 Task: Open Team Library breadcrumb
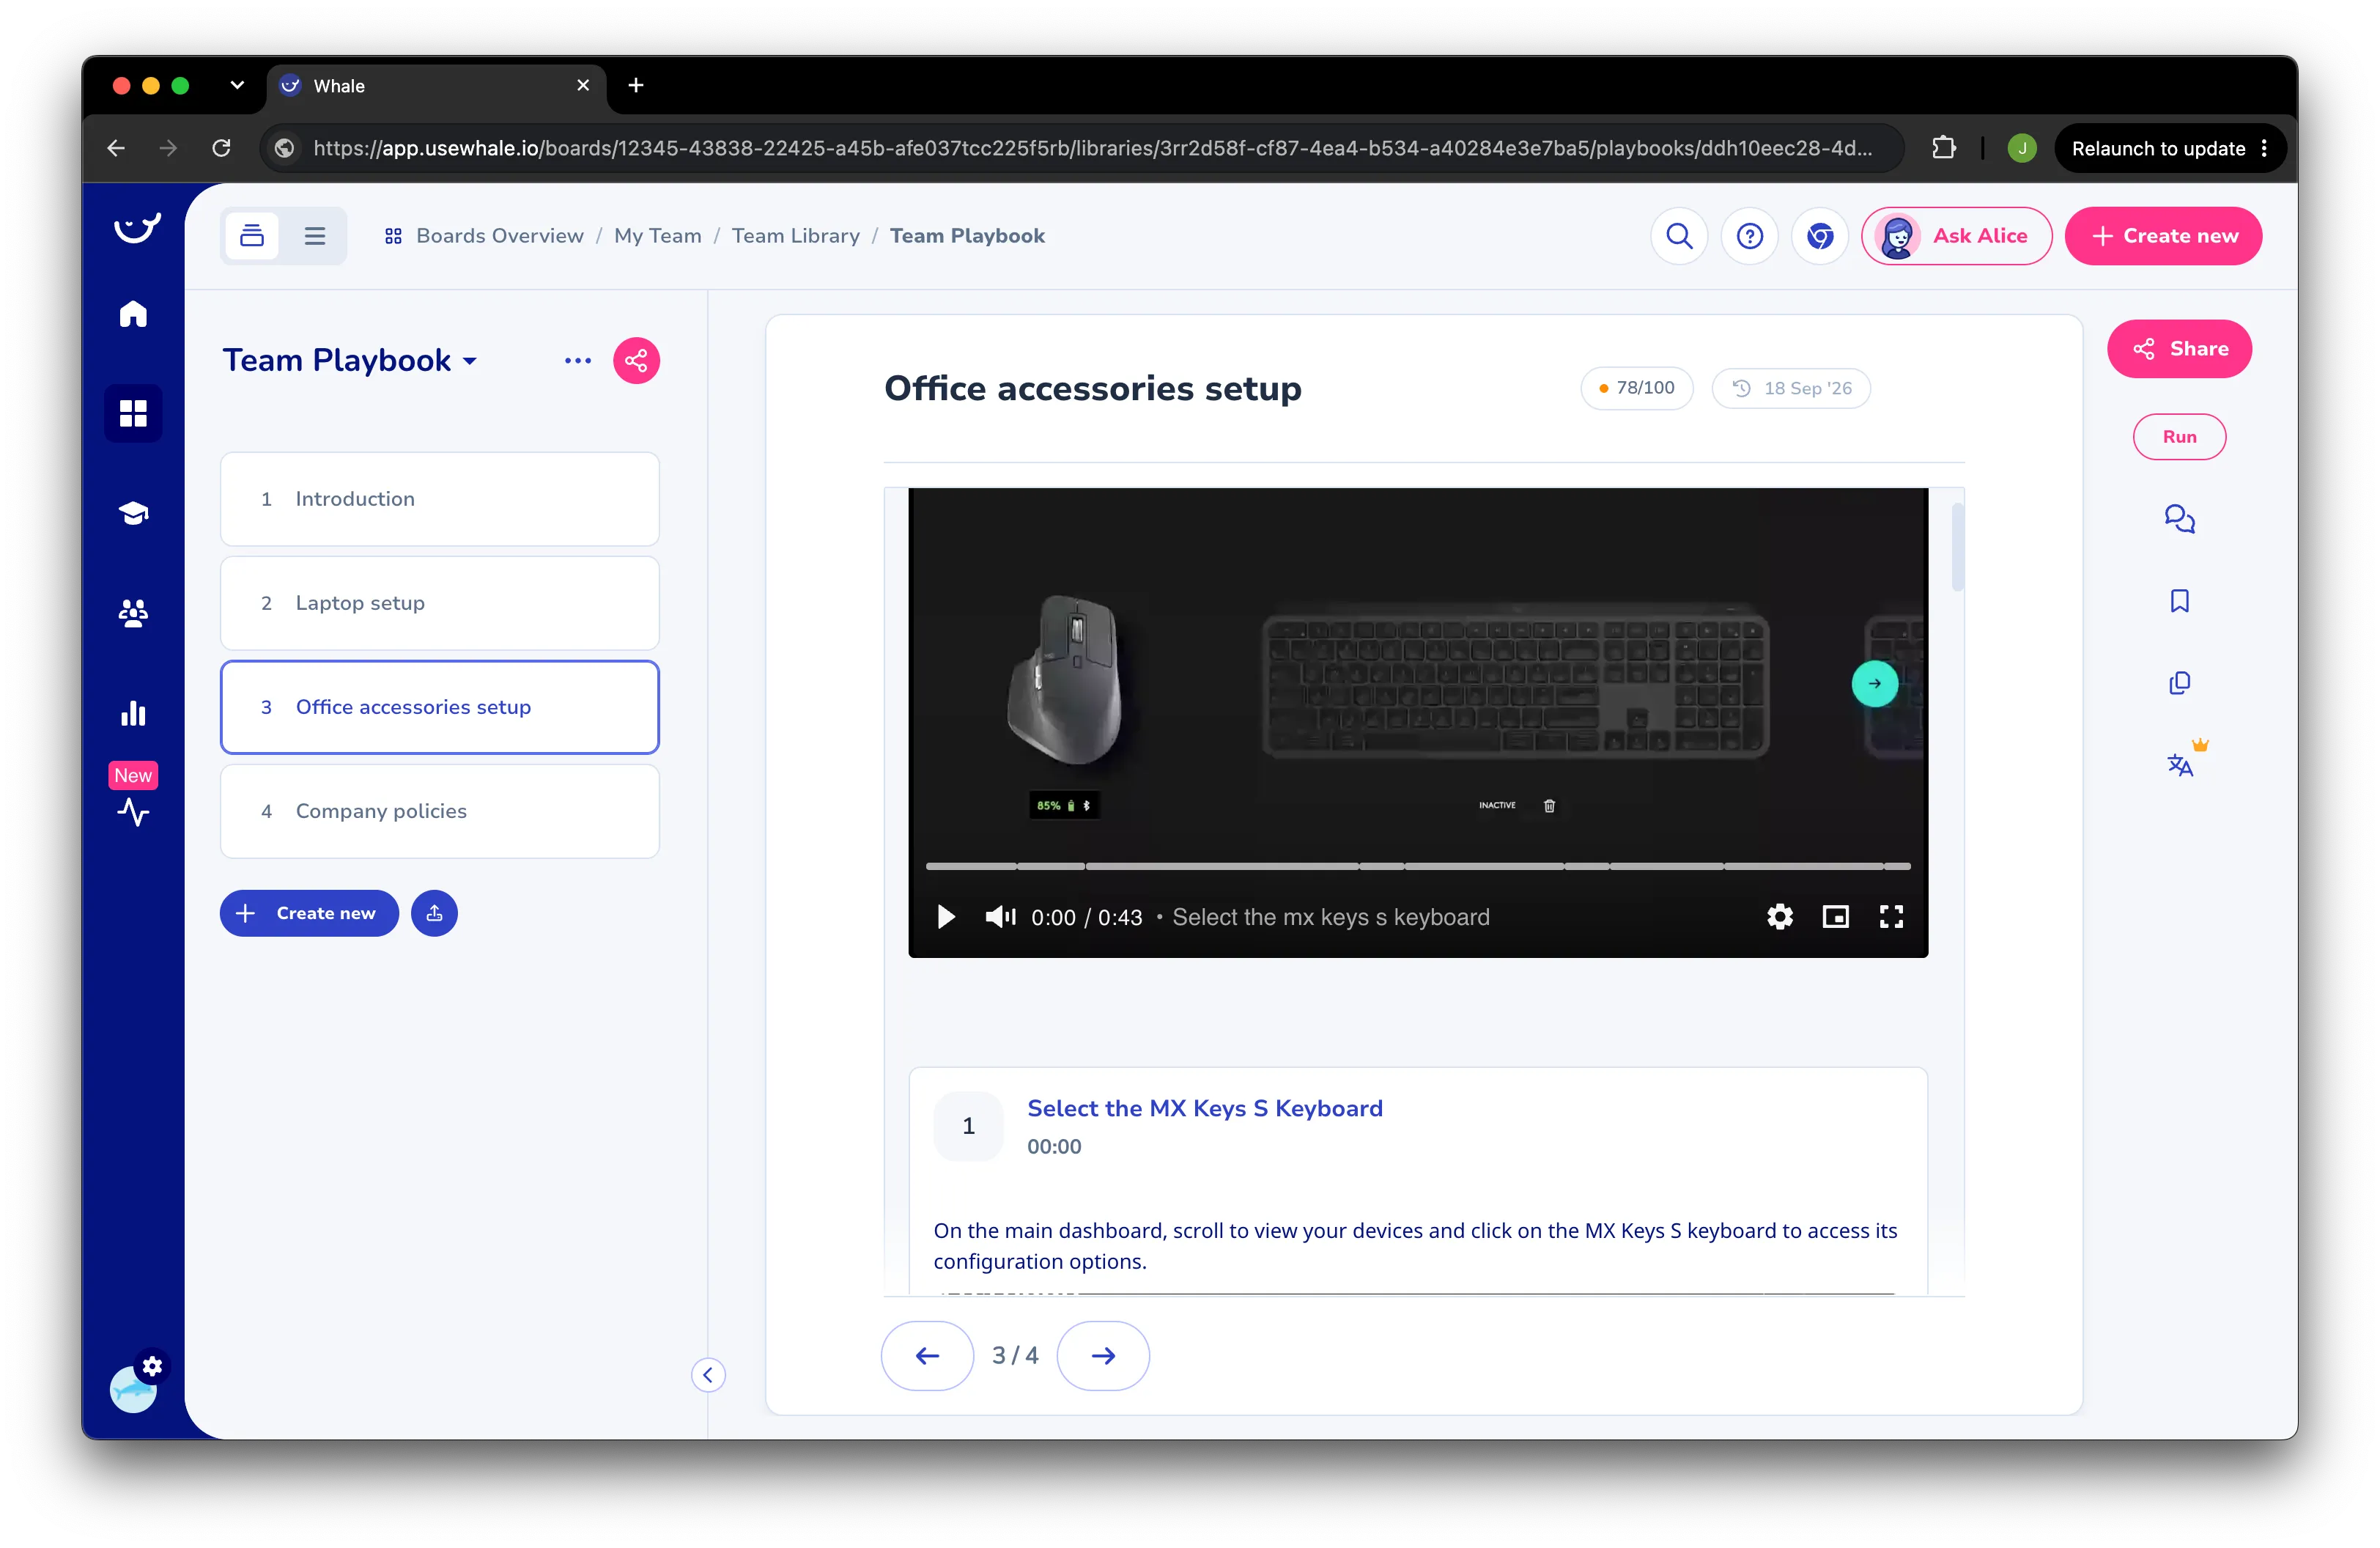tap(795, 236)
